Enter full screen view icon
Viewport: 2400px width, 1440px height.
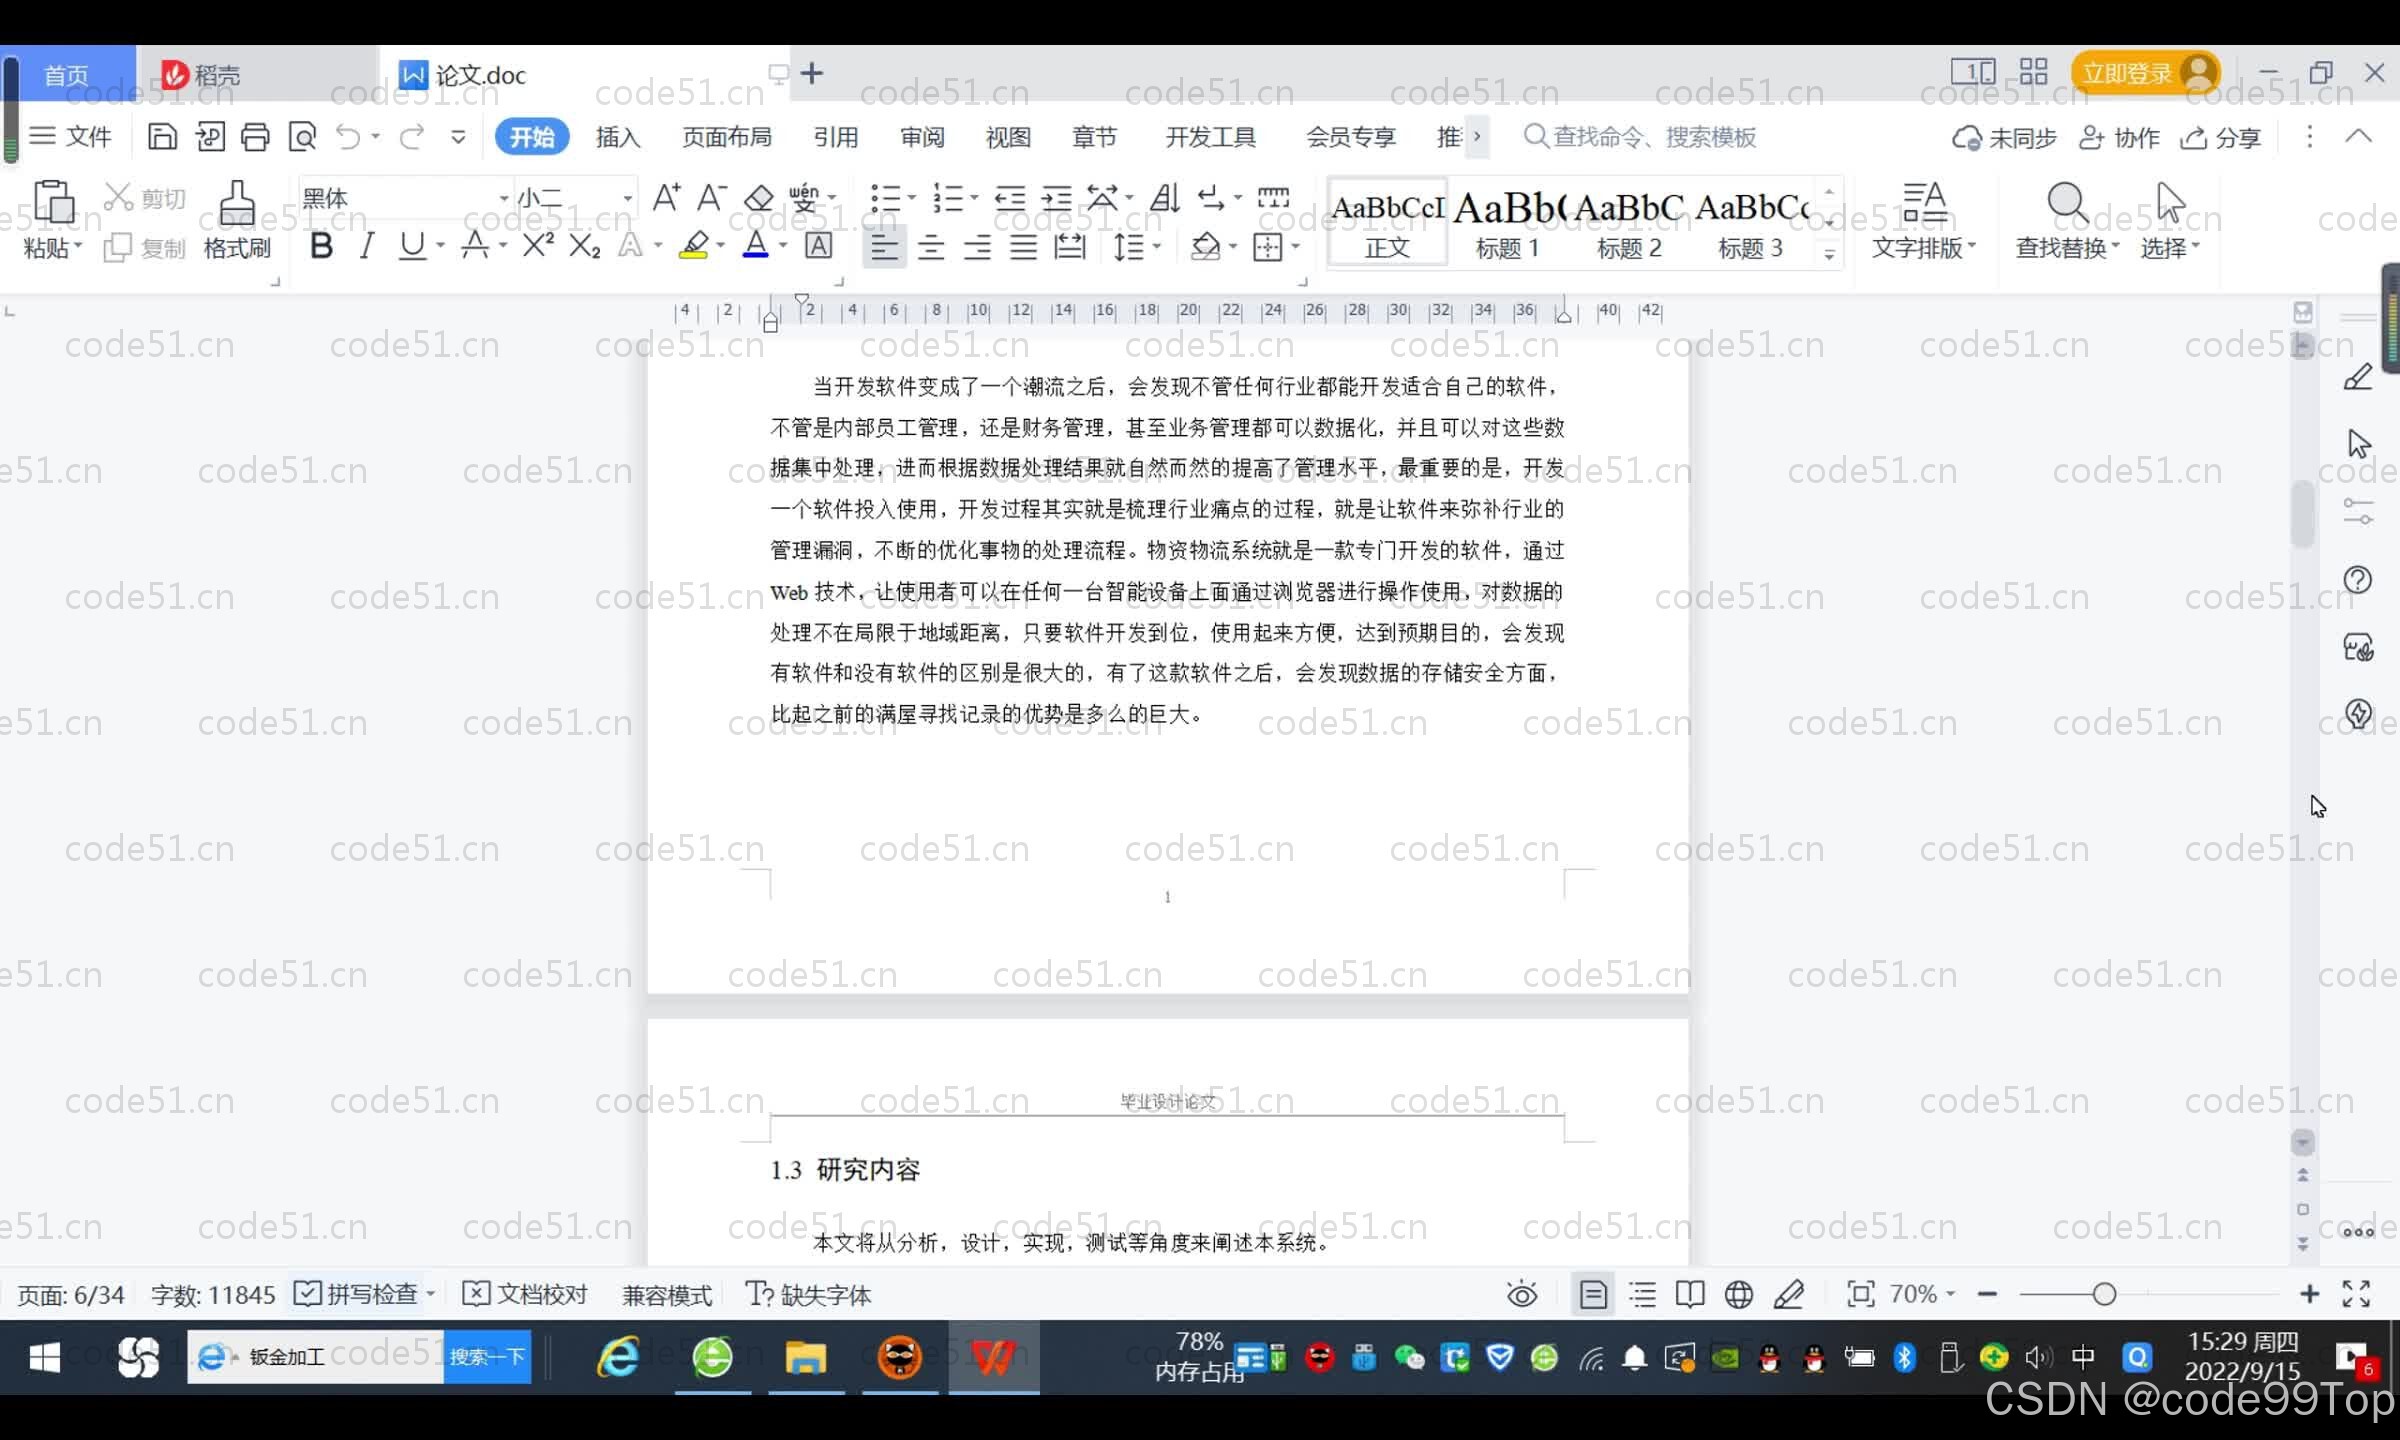tap(2356, 1294)
